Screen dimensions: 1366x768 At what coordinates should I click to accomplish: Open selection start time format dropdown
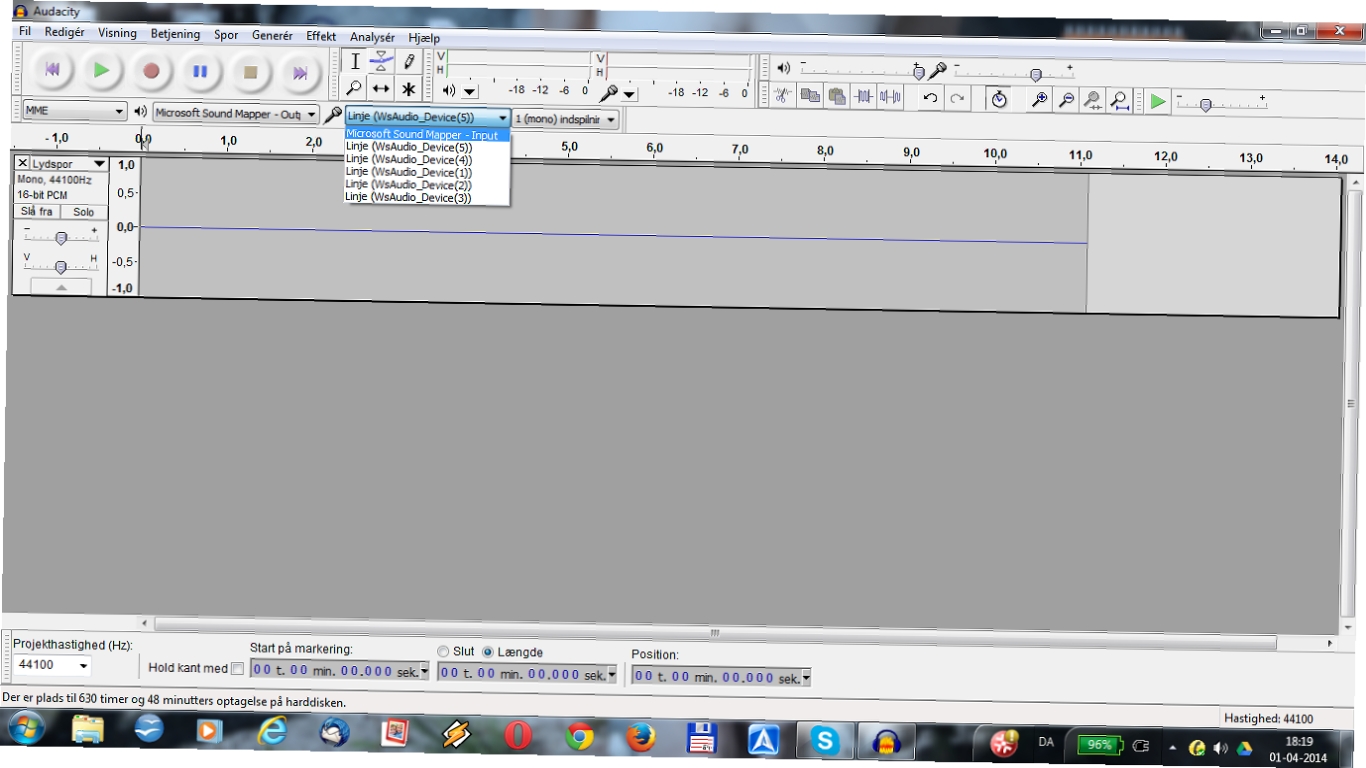425,672
